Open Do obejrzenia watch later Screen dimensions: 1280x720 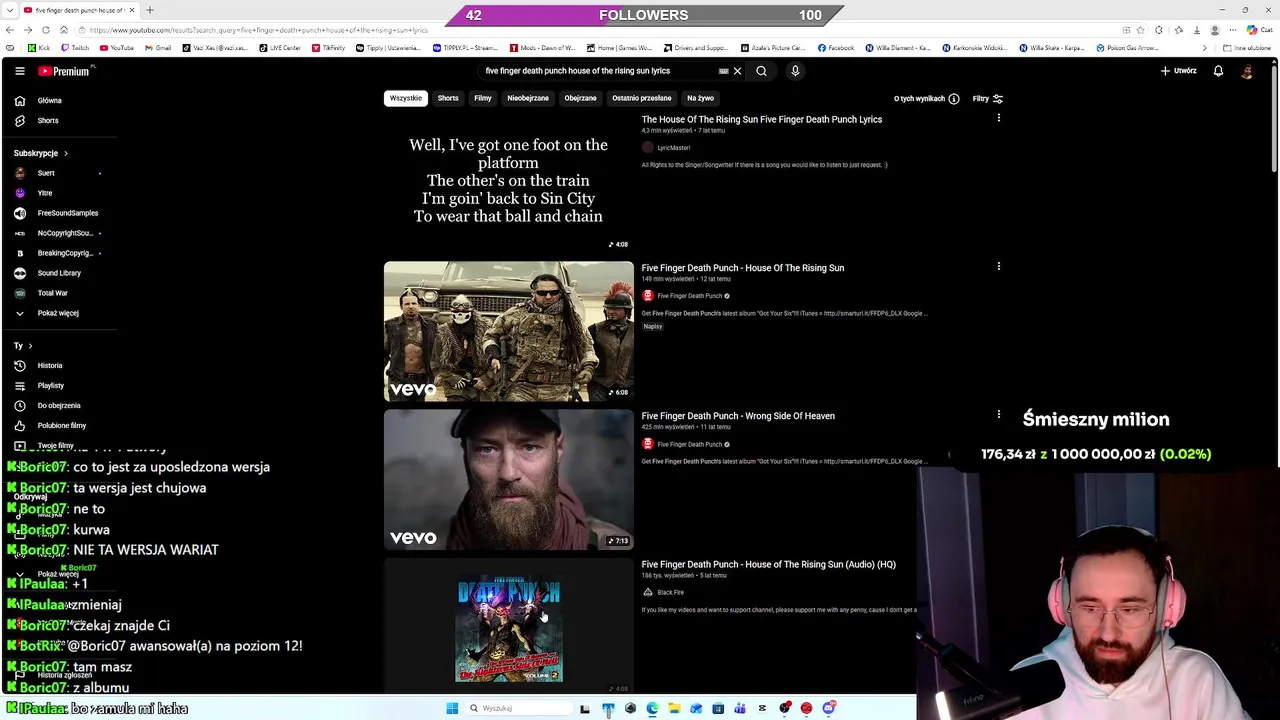click(60, 405)
